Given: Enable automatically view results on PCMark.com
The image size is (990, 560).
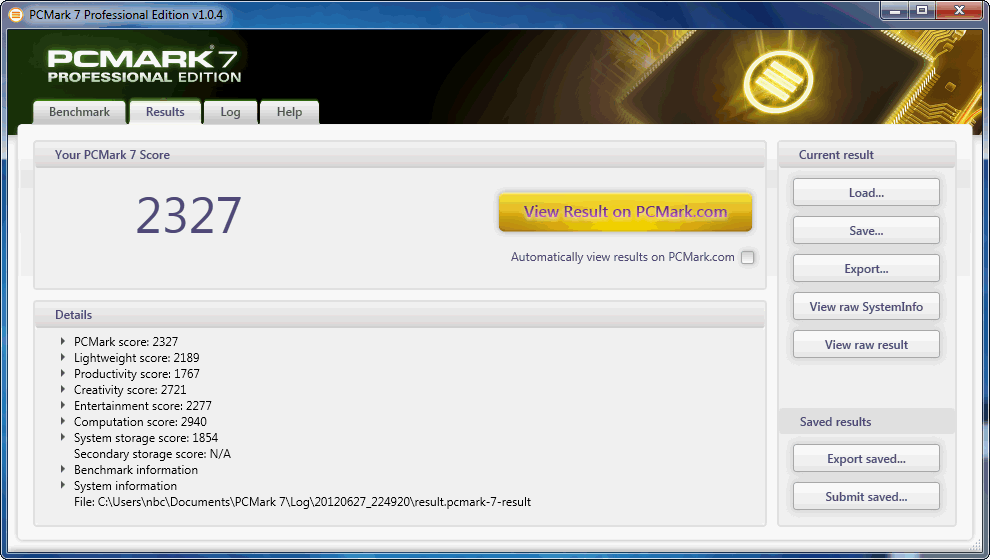Looking at the screenshot, I should [748, 257].
